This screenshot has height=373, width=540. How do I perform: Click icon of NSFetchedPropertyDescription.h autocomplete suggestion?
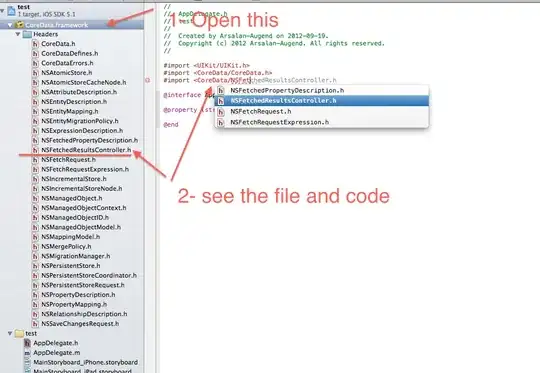(221, 91)
